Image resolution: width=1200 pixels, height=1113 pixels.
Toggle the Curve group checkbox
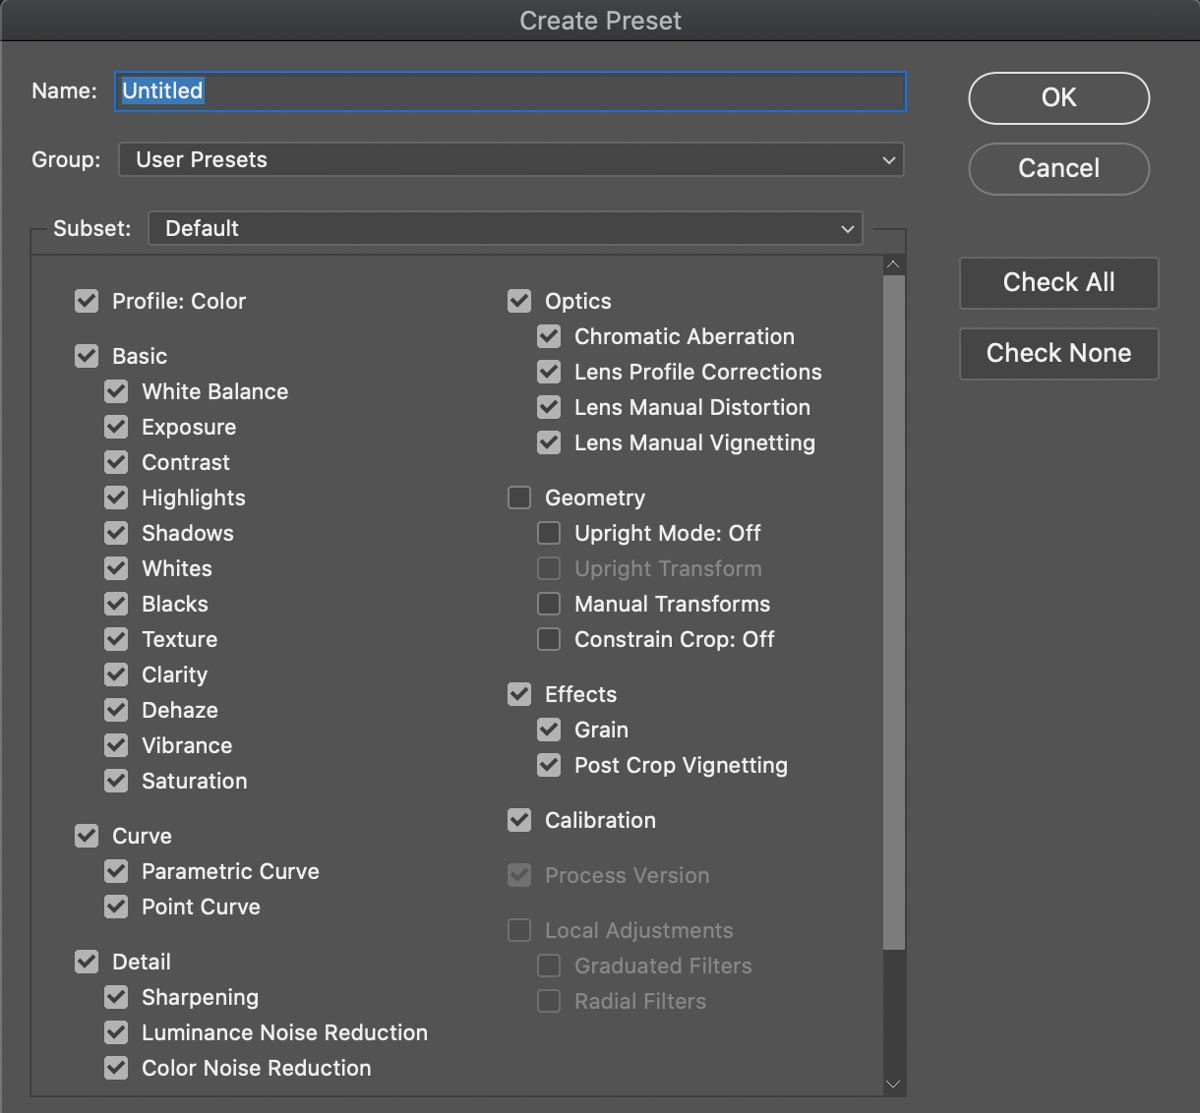click(x=87, y=836)
